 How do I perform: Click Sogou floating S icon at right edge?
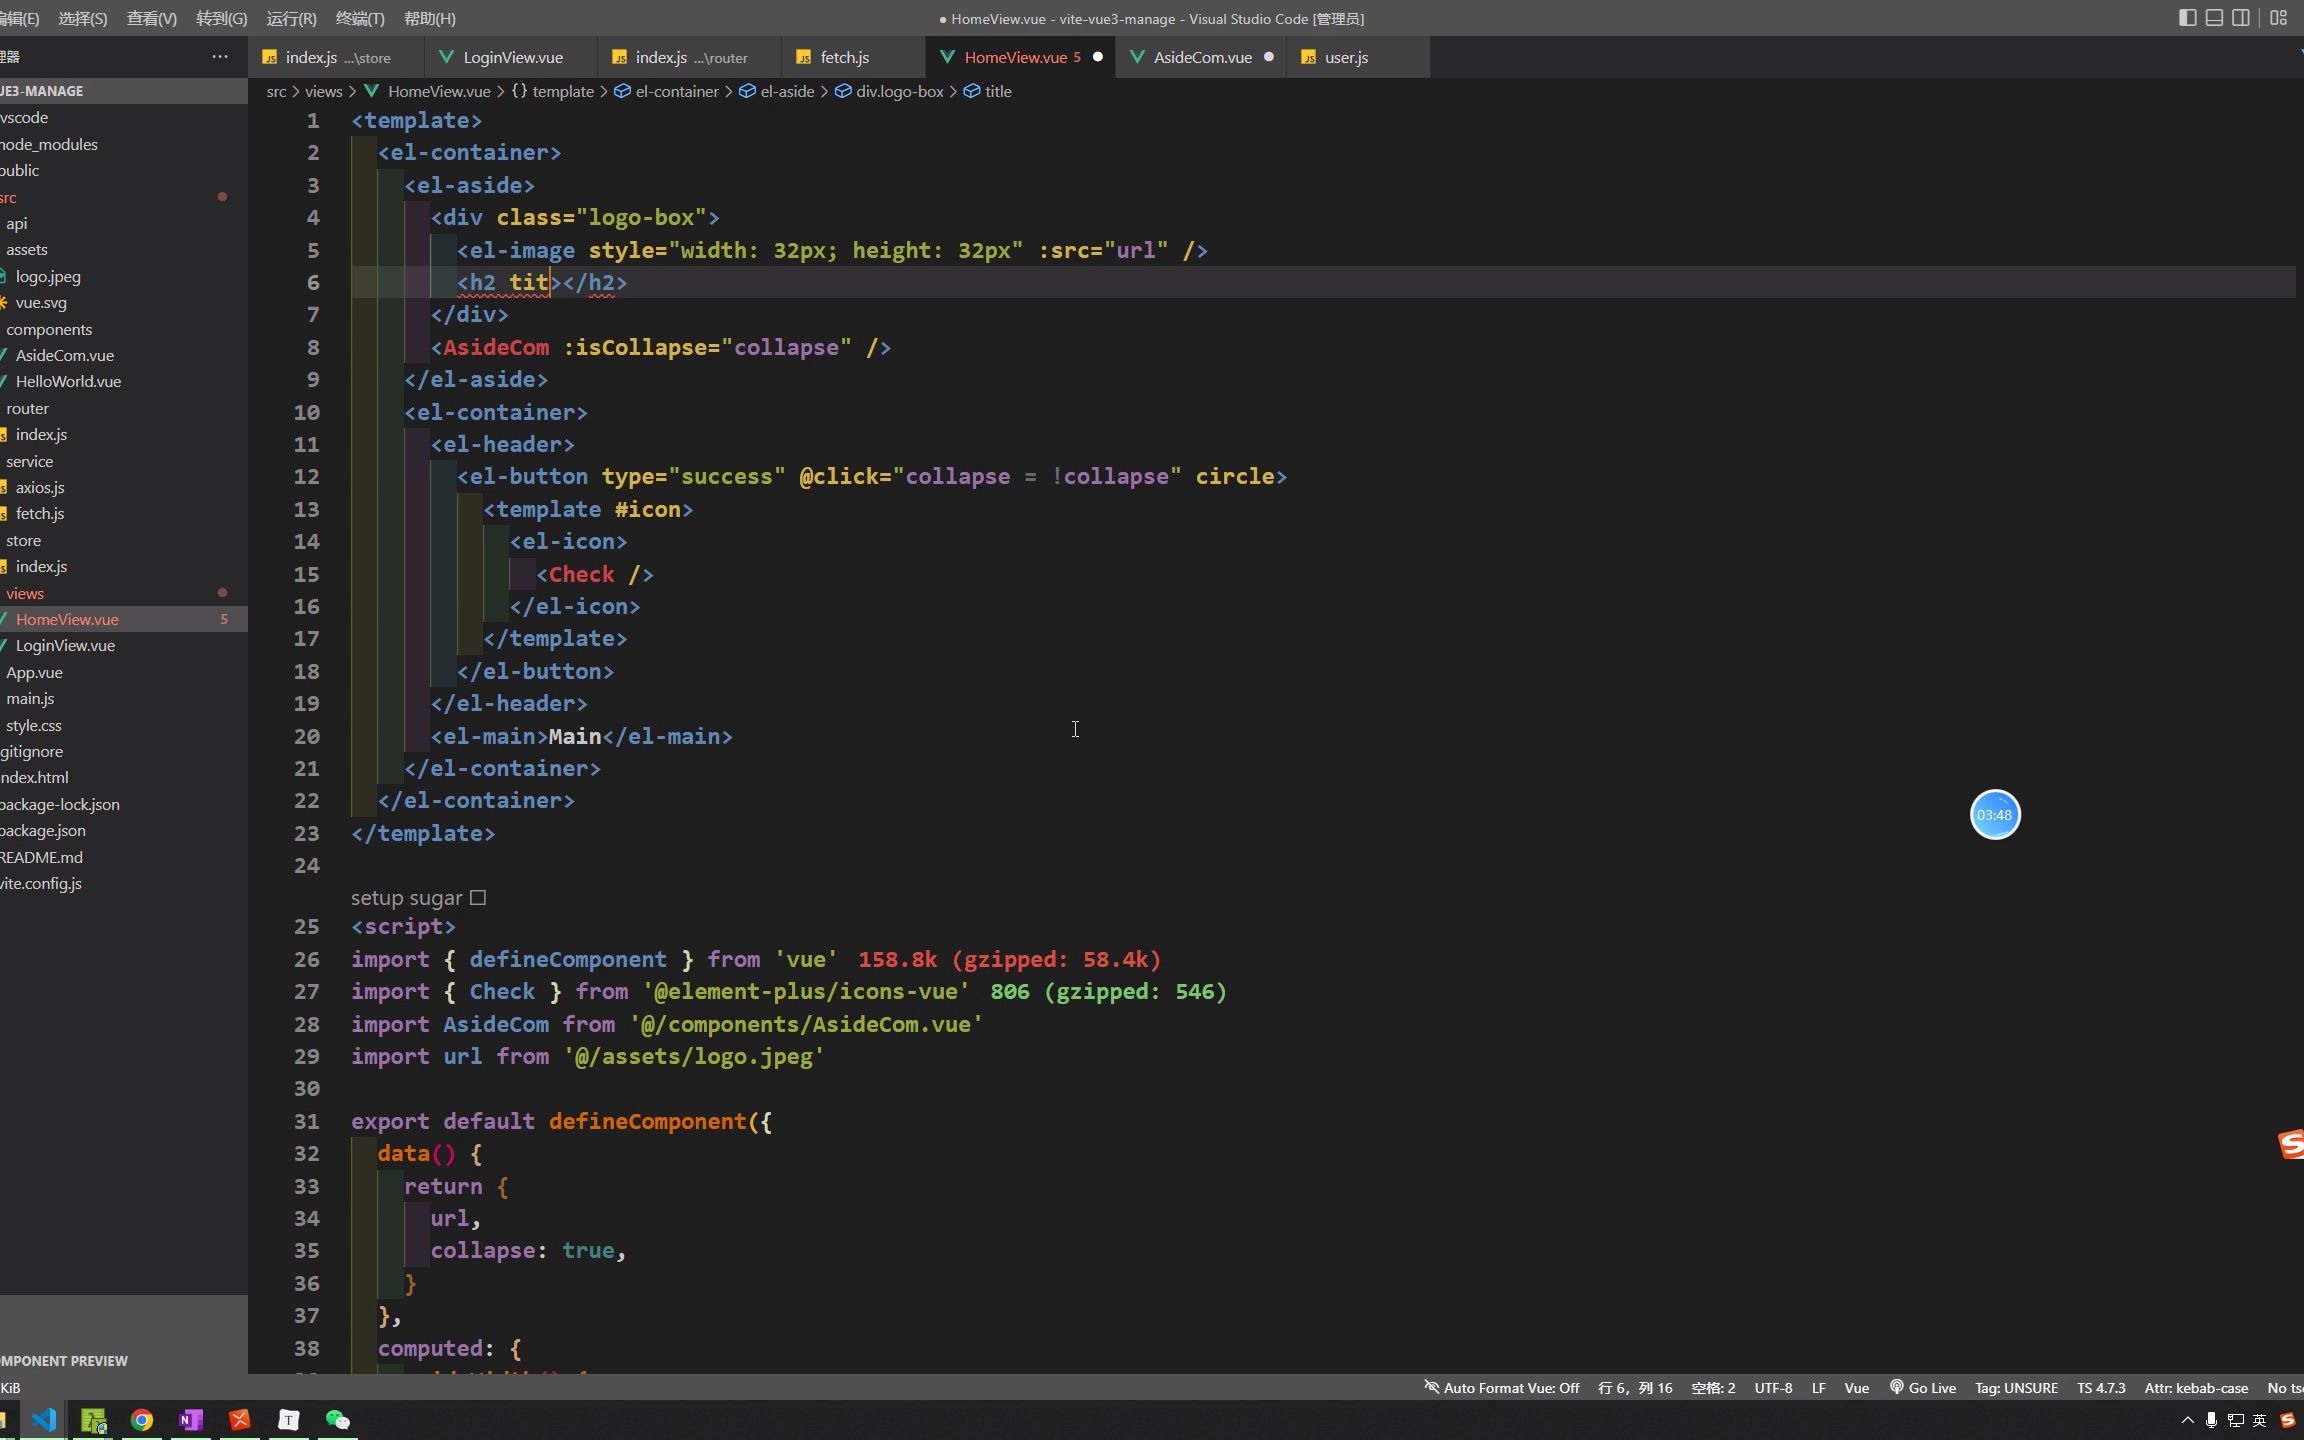click(x=2291, y=1144)
